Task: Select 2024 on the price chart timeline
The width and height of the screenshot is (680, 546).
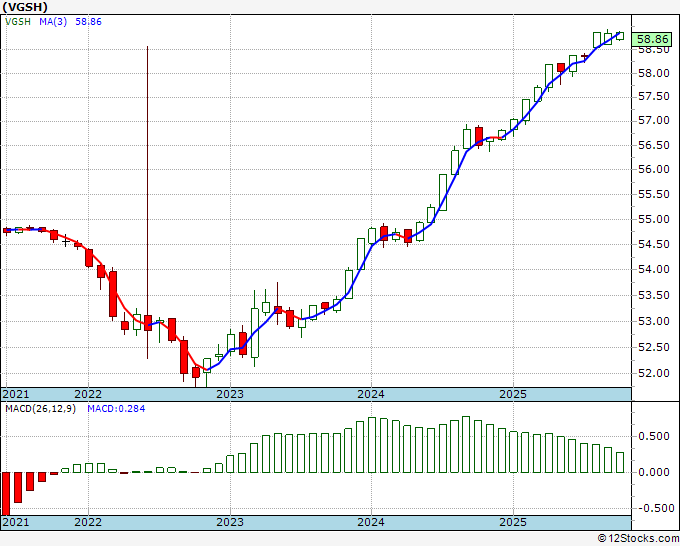Action: click(x=371, y=394)
